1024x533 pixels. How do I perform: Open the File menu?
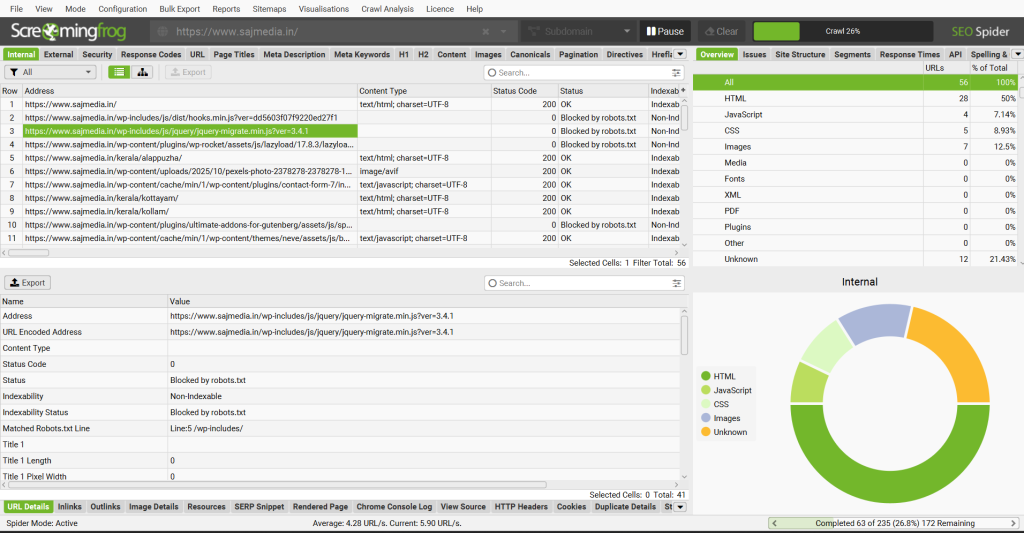click(x=16, y=8)
